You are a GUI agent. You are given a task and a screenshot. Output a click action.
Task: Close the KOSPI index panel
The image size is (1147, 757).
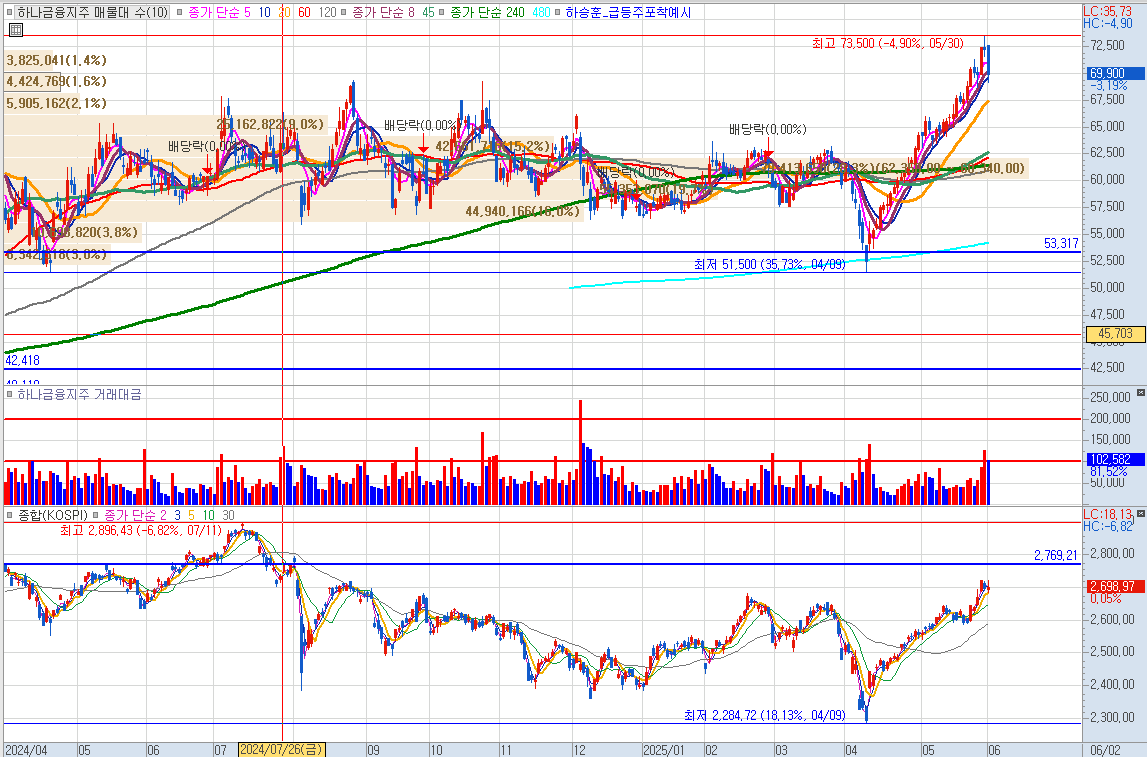click(1140, 514)
